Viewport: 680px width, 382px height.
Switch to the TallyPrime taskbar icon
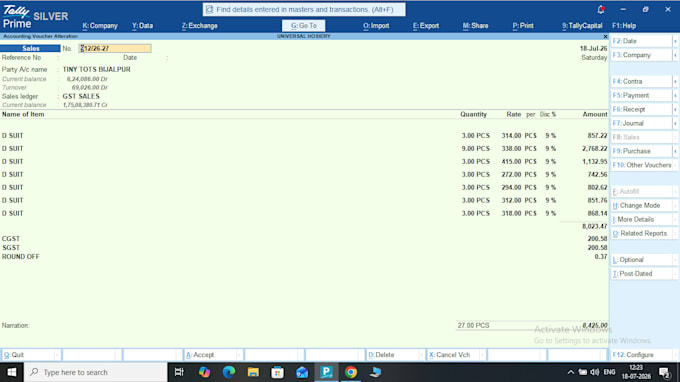[326, 372]
